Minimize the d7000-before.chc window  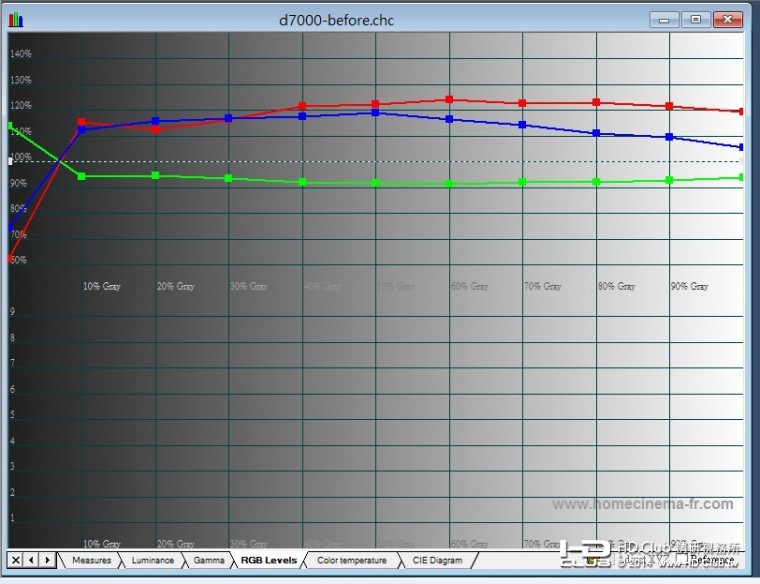click(x=664, y=20)
